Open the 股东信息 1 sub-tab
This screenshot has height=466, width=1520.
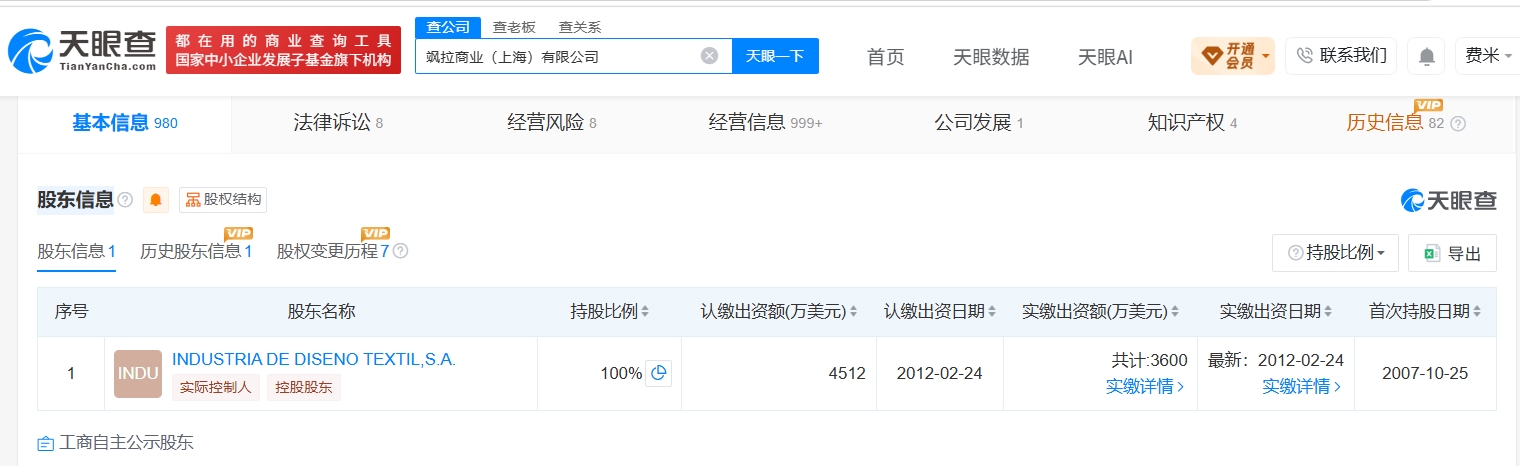[x=77, y=251]
